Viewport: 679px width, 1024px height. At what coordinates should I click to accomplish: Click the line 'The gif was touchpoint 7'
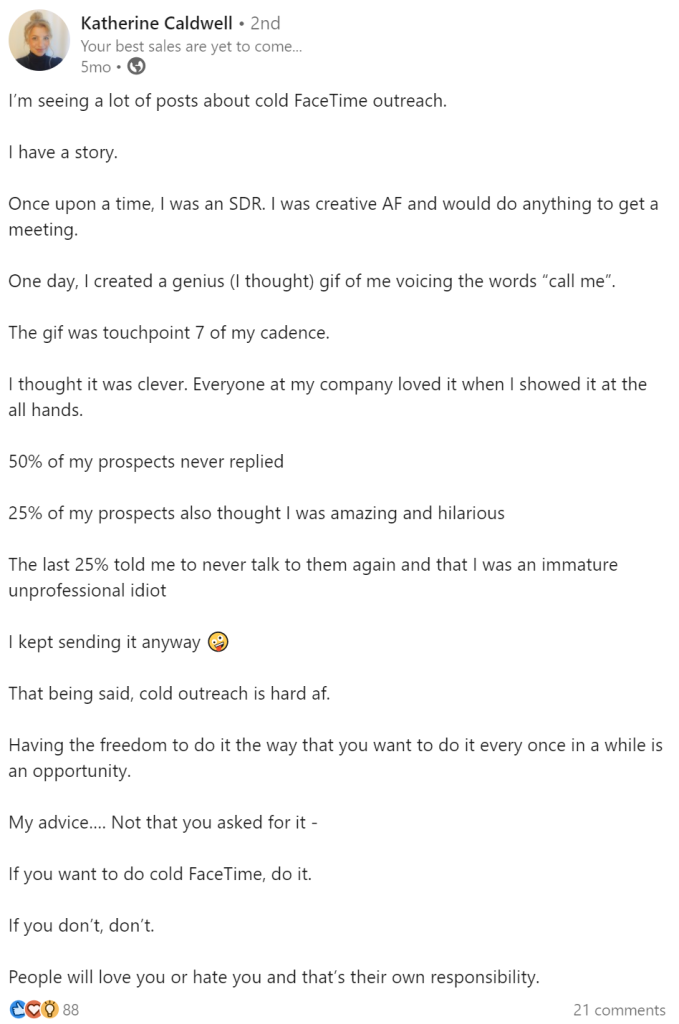pos(169,333)
